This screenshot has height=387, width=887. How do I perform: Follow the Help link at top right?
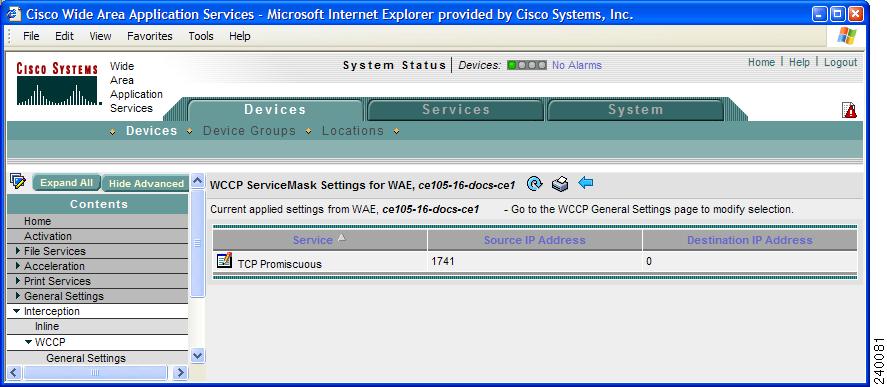[799, 62]
